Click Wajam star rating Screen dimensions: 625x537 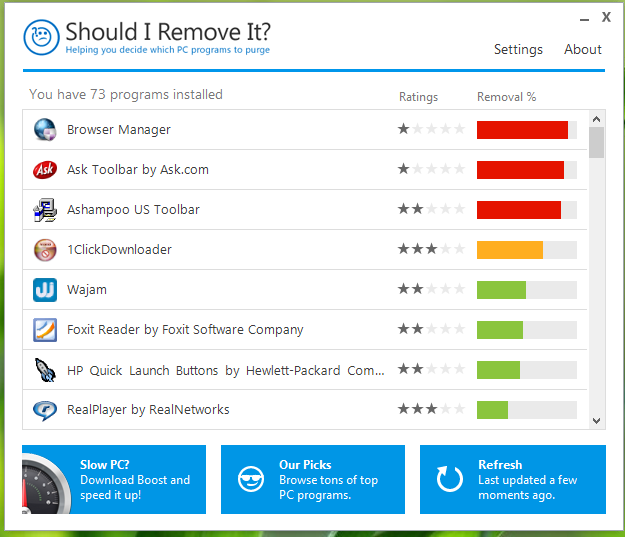[x=431, y=289]
